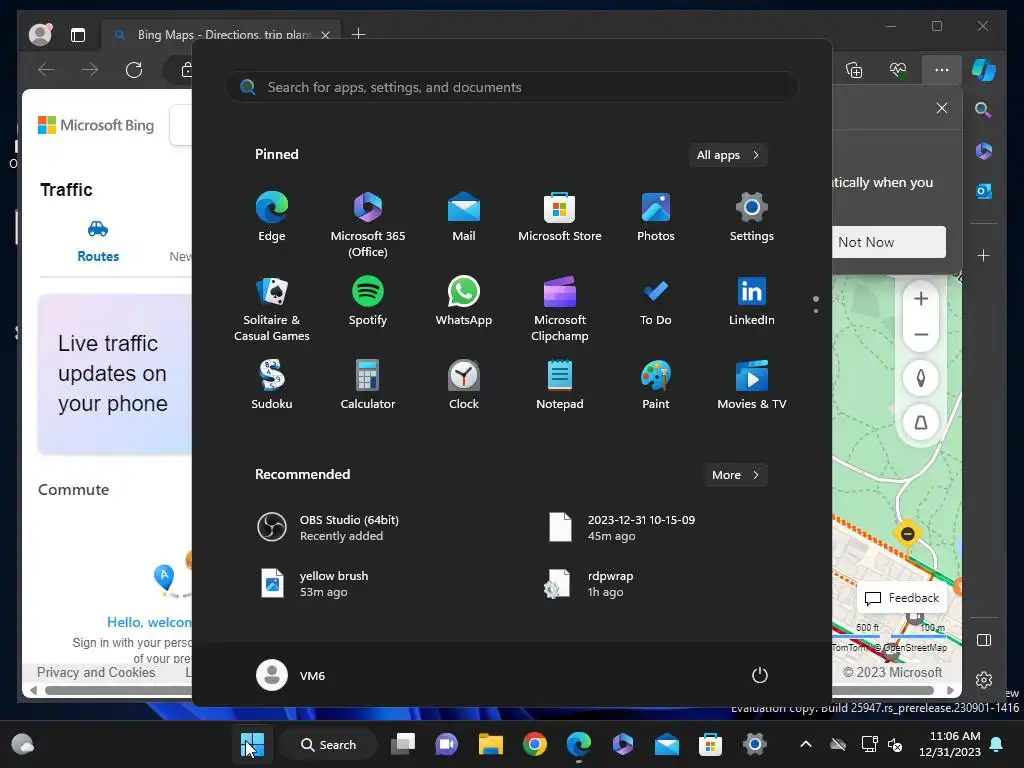Launch LinkedIn pinned app
Image resolution: width=1024 pixels, height=768 pixels.
click(x=752, y=301)
